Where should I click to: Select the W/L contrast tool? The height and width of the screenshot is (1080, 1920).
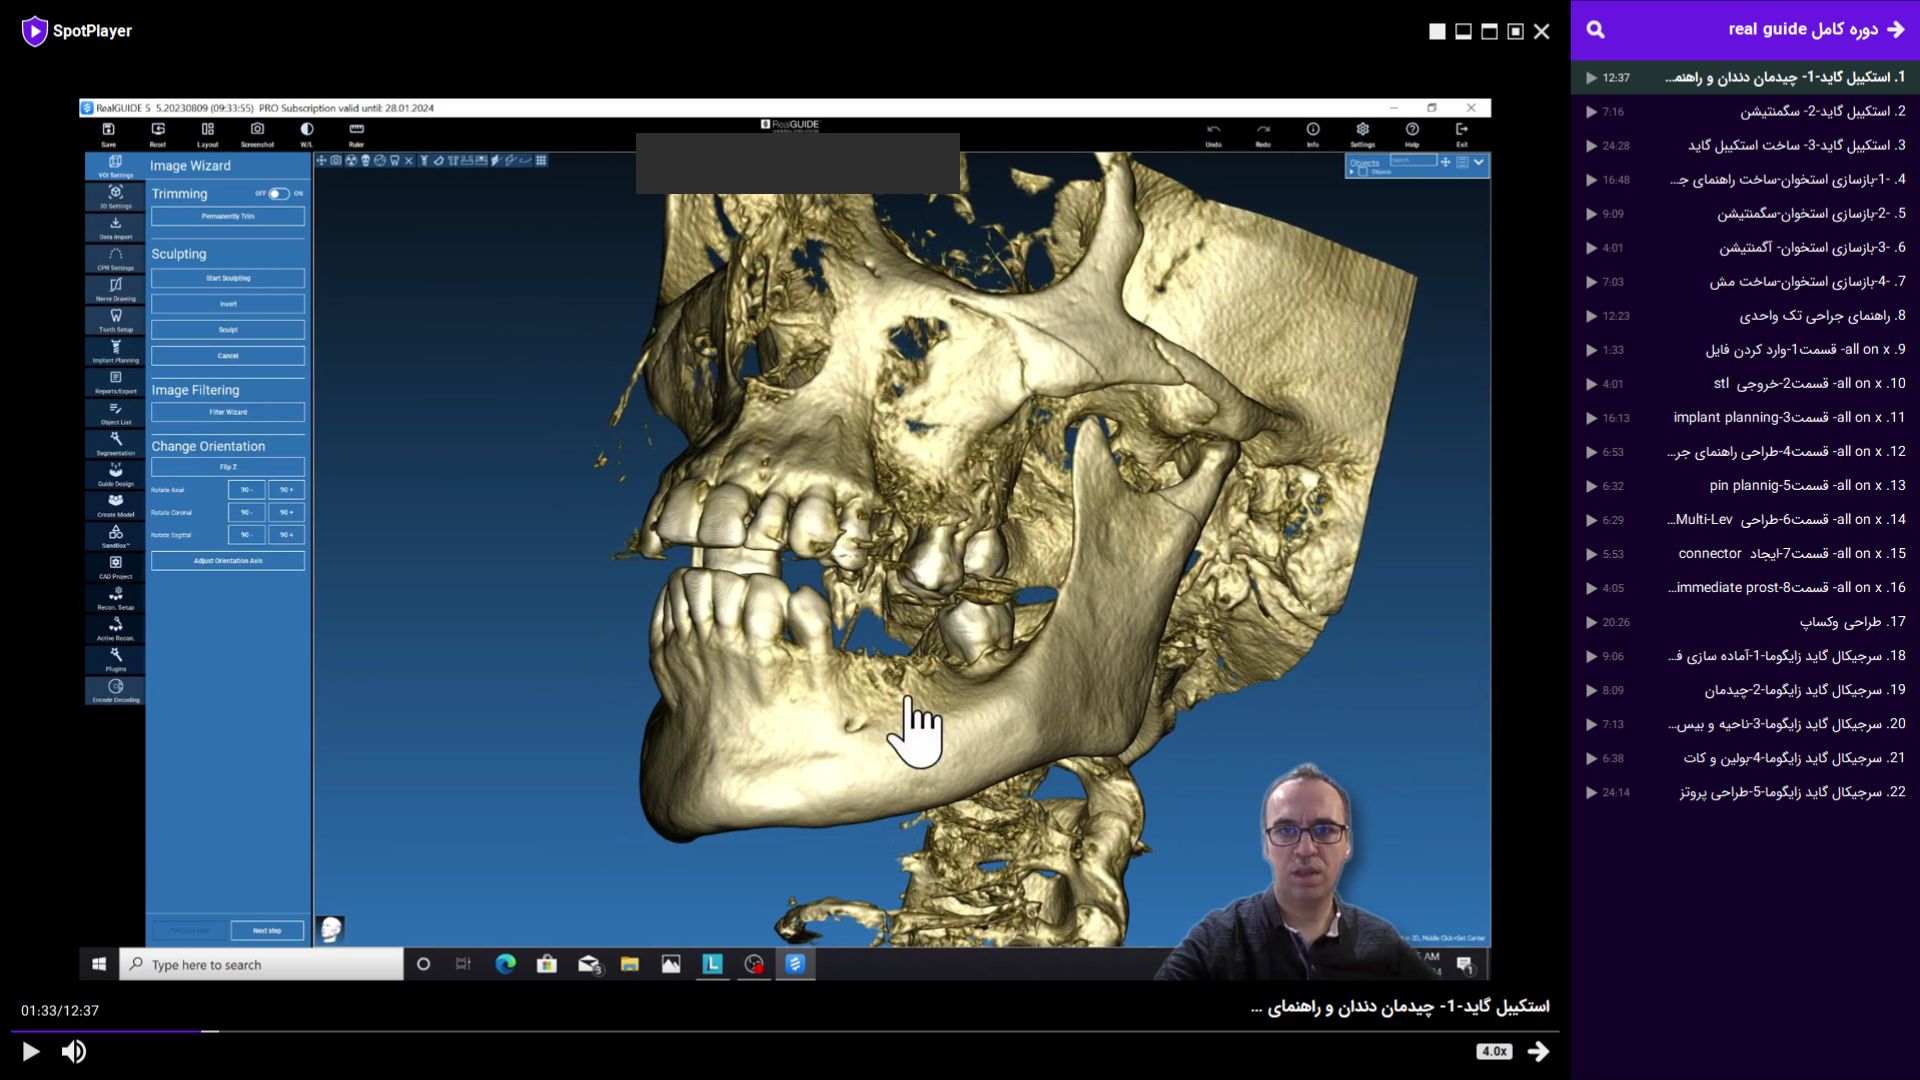coord(307,133)
